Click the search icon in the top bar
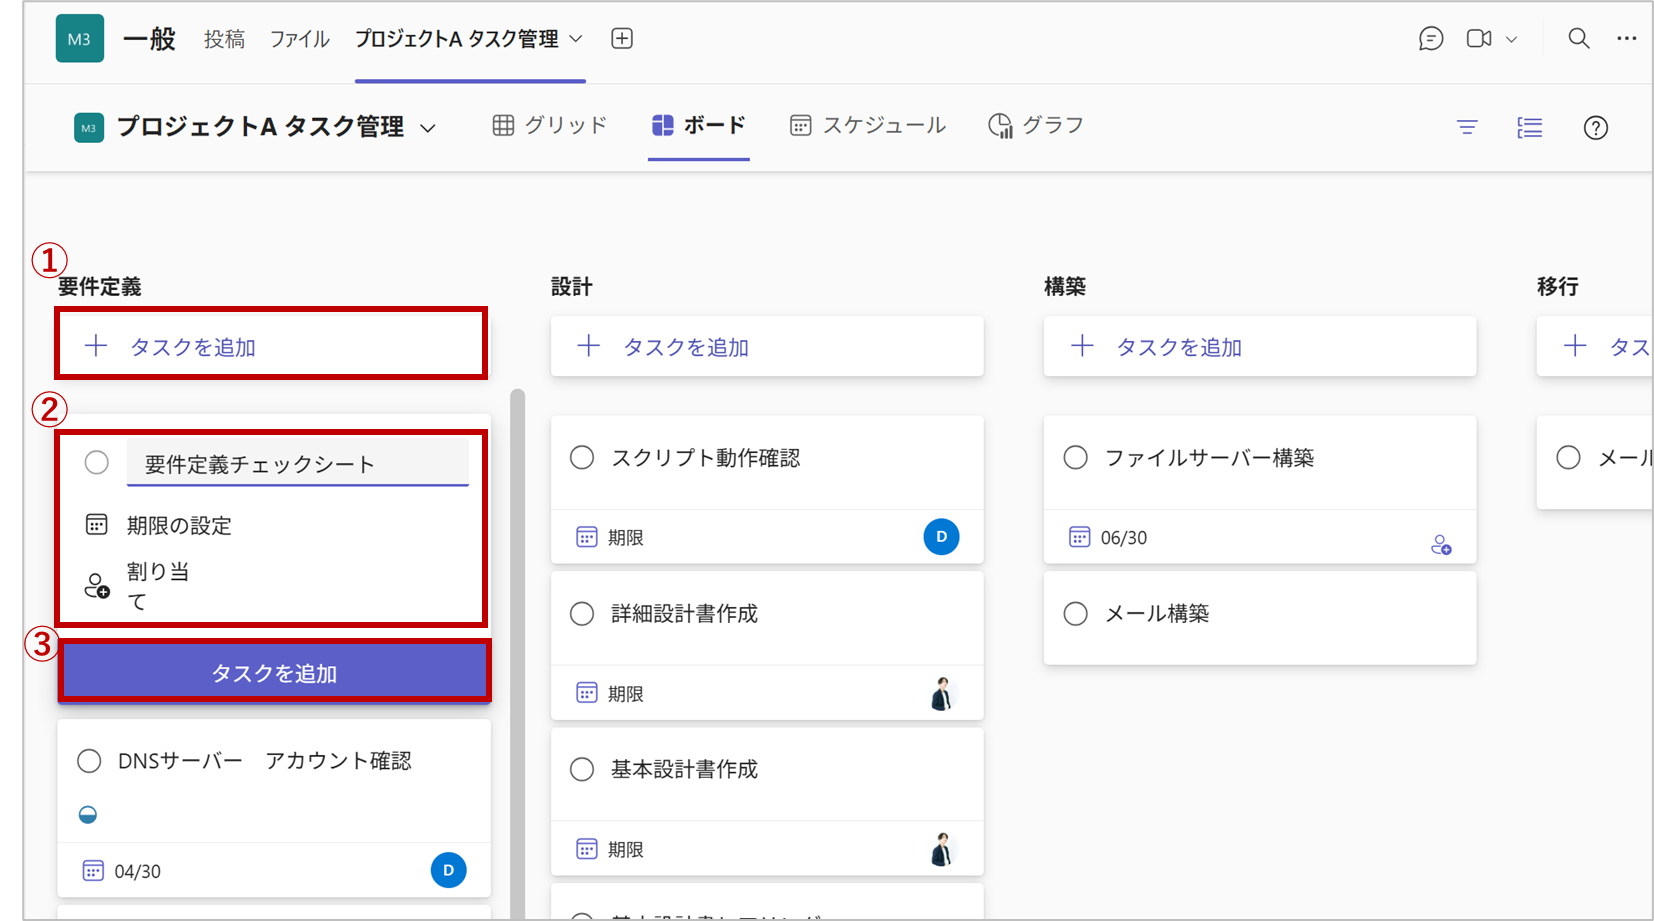This screenshot has width=1654, height=921. click(x=1578, y=38)
